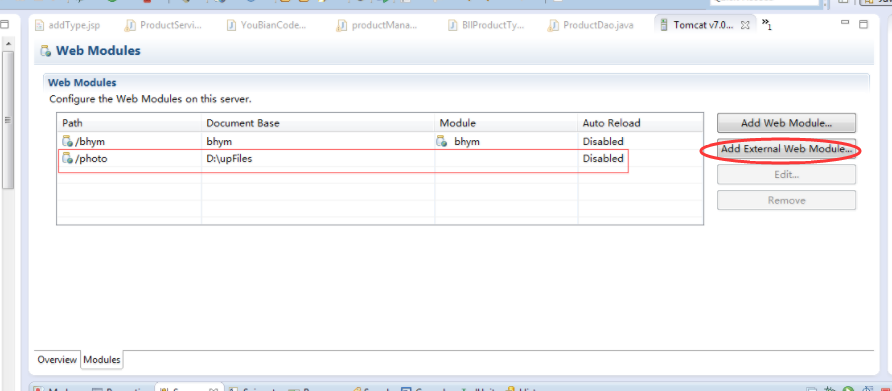Select the Modules page tab
The width and height of the screenshot is (892, 391).
tap(102, 360)
